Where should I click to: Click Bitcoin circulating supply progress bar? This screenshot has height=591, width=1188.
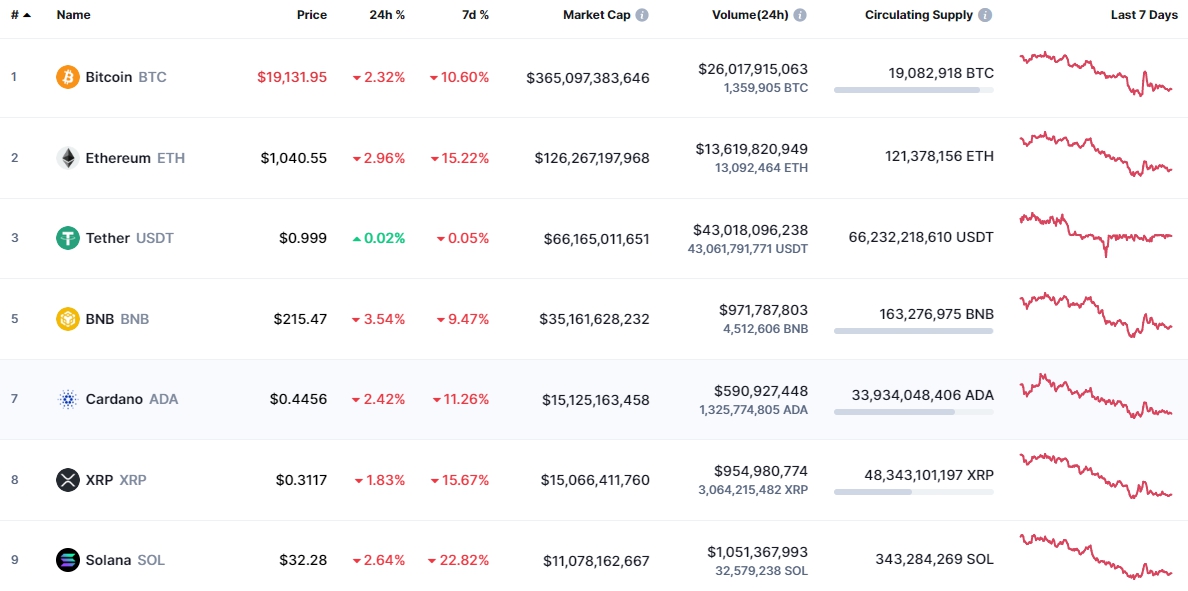click(914, 90)
